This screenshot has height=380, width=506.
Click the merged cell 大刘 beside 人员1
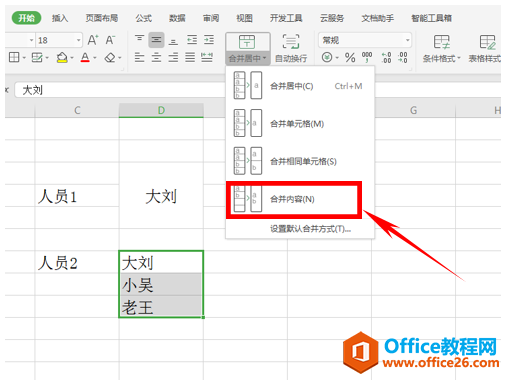pos(161,196)
